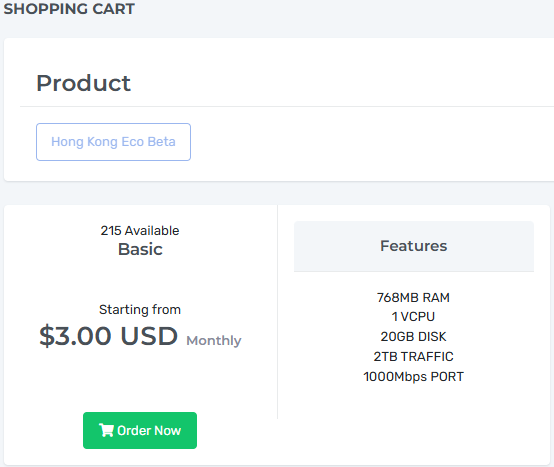Click the cart icon on Order Now
The width and height of the screenshot is (554, 467).
click(106, 430)
